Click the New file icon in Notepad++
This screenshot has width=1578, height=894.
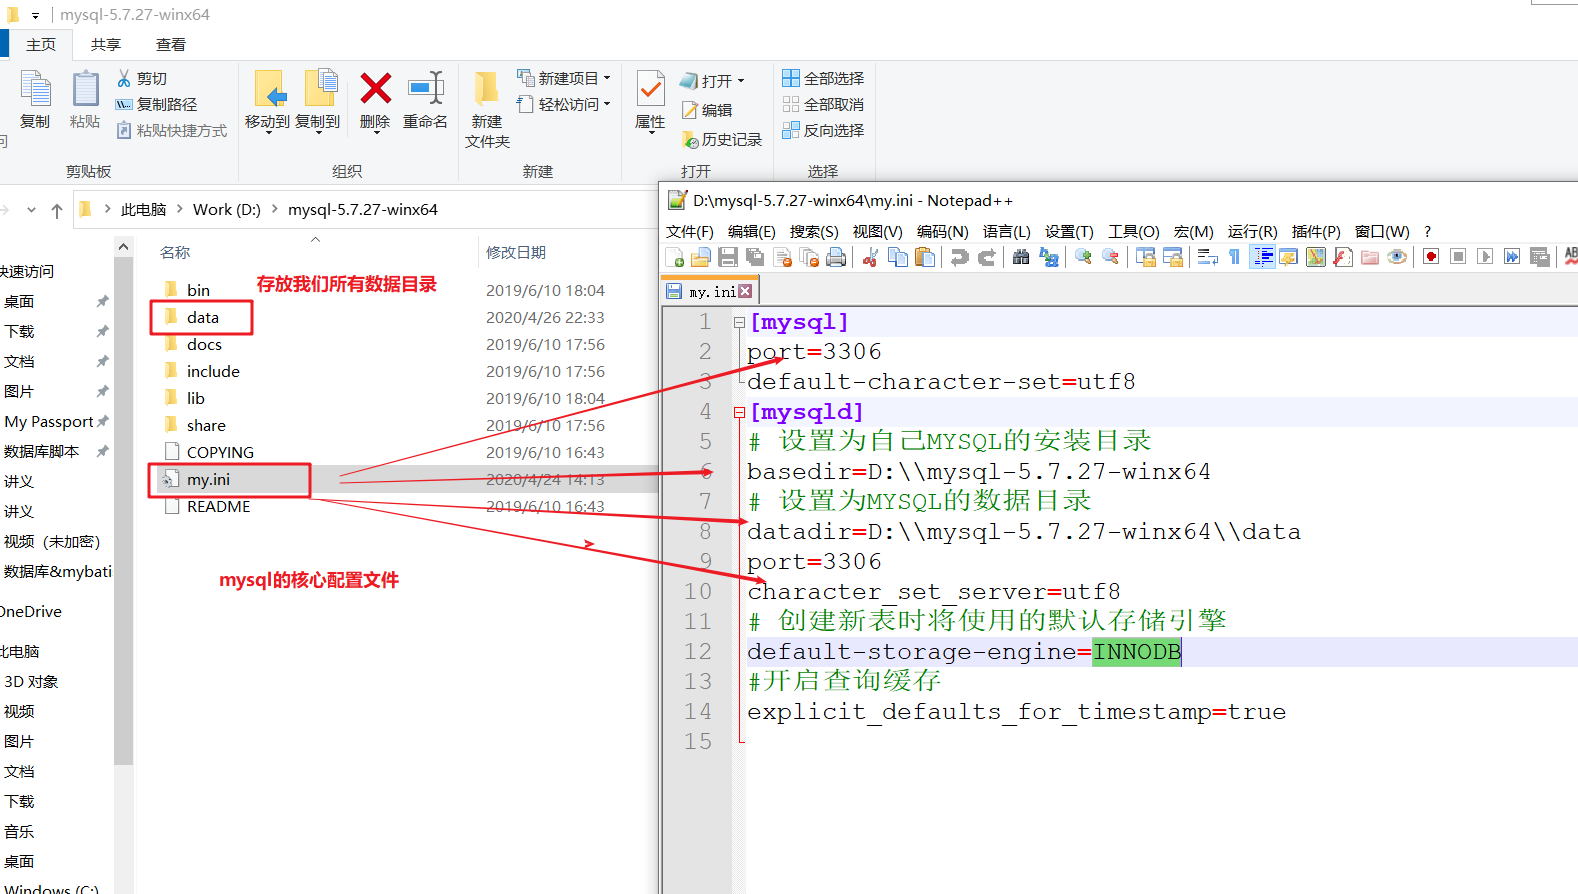pos(675,258)
